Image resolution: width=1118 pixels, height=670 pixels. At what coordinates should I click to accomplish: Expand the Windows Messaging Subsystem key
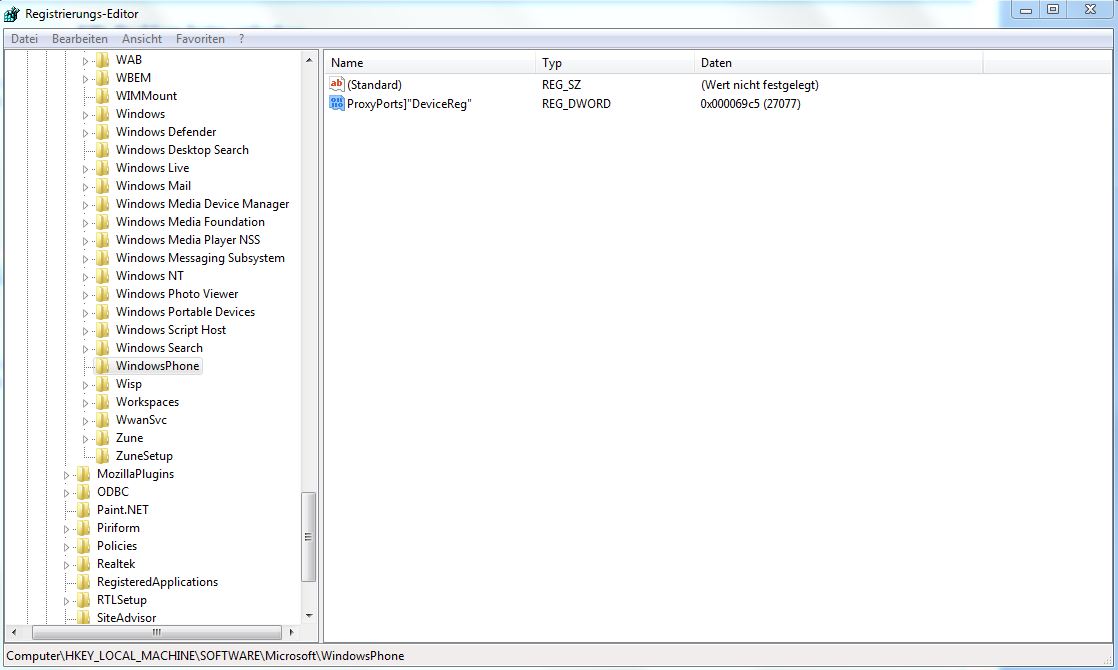(85, 259)
